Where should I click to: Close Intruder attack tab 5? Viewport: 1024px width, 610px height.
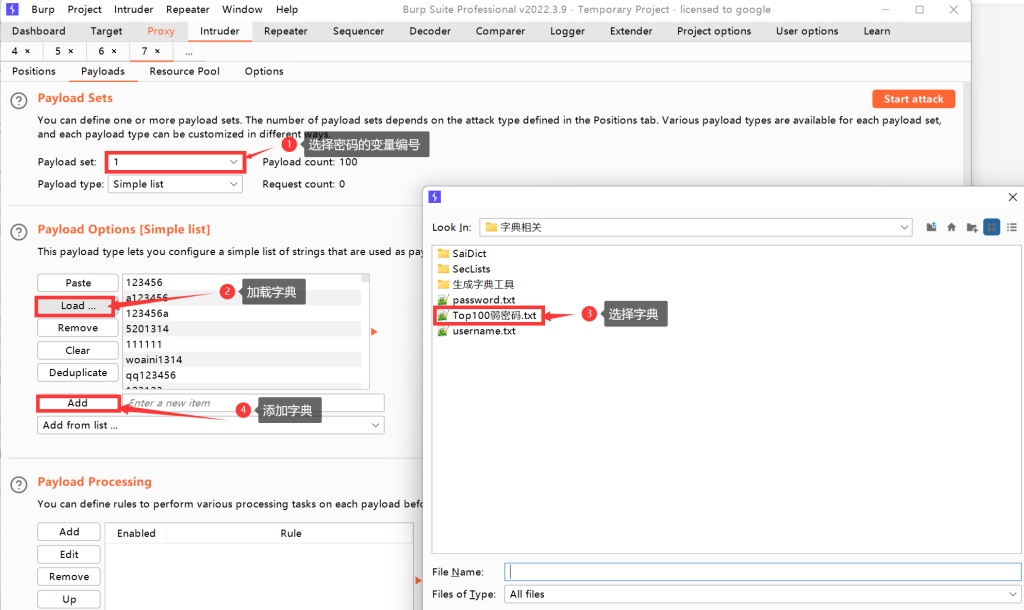pos(71,51)
